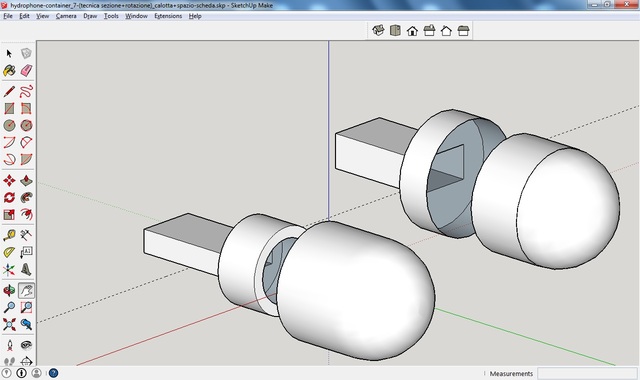Switch to Front view house icon

click(412, 31)
